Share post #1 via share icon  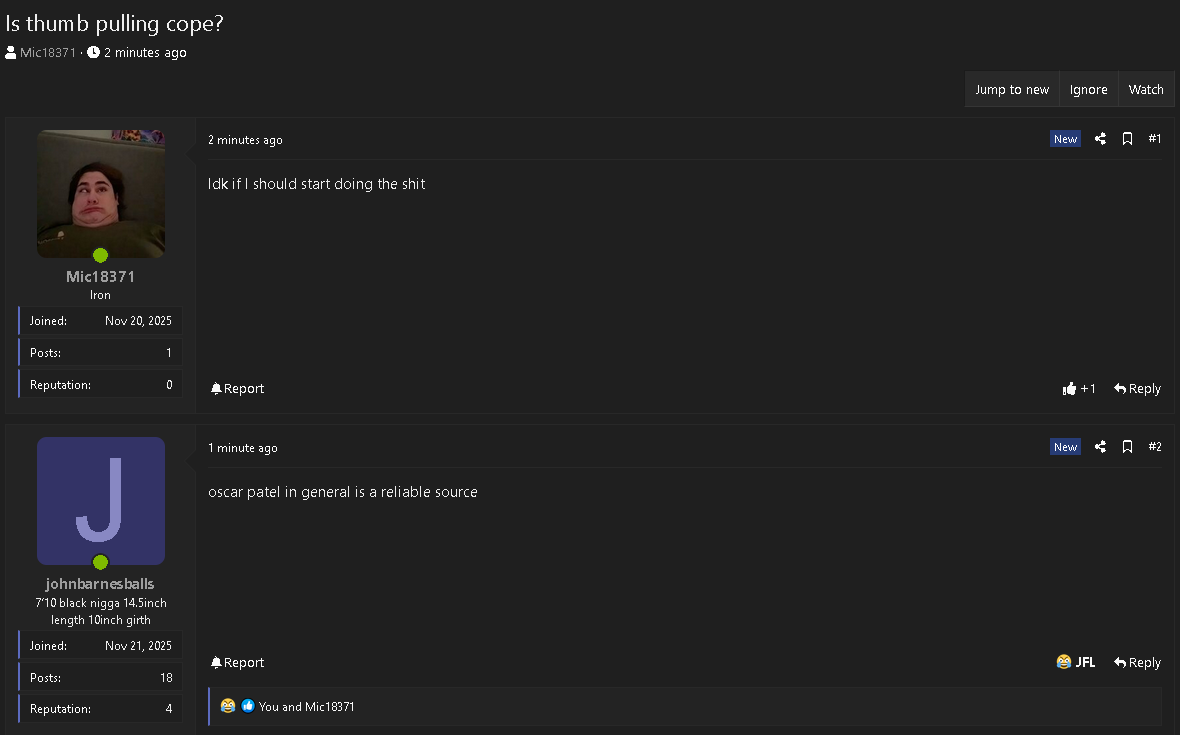(1100, 139)
